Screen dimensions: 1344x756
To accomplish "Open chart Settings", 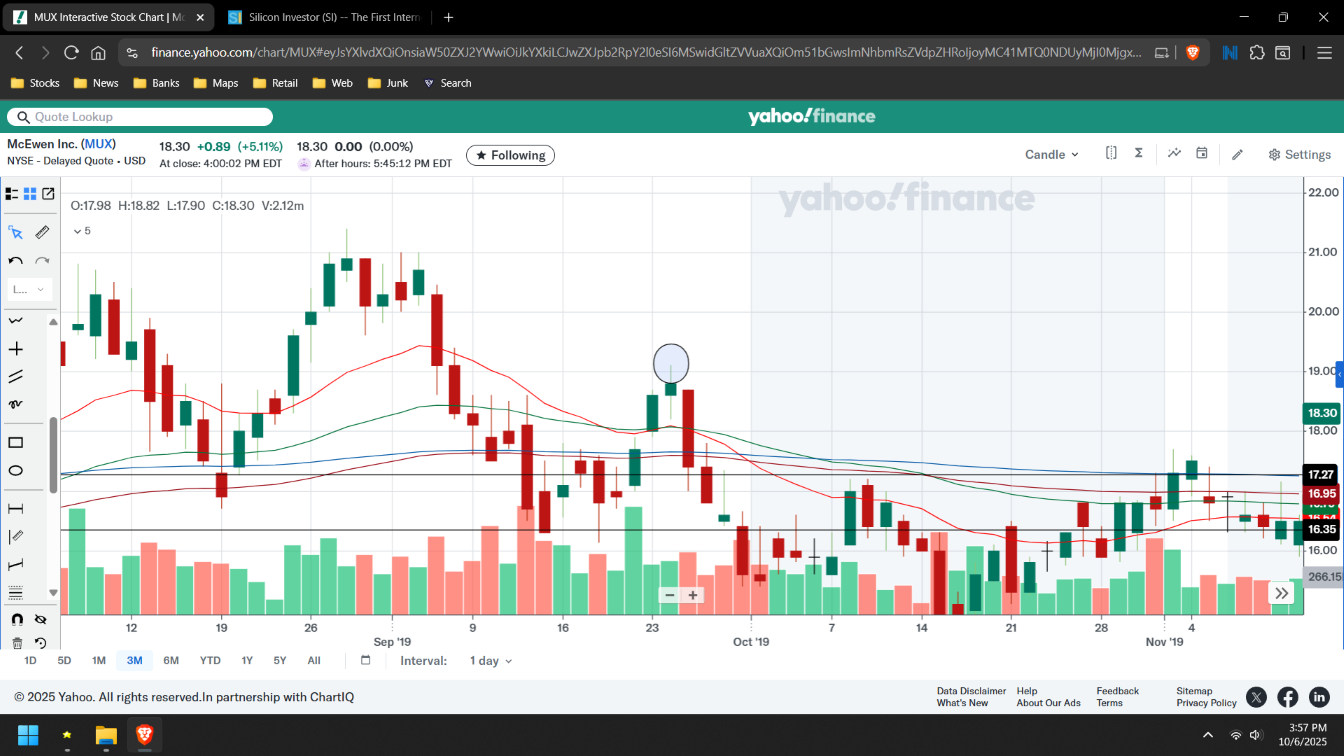I will 1299,155.
